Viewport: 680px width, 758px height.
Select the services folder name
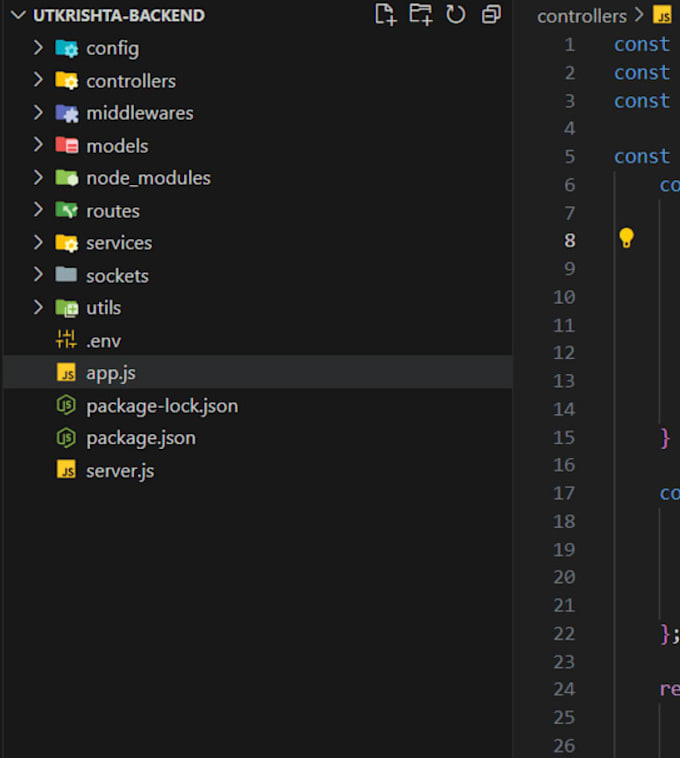click(119, 243)
